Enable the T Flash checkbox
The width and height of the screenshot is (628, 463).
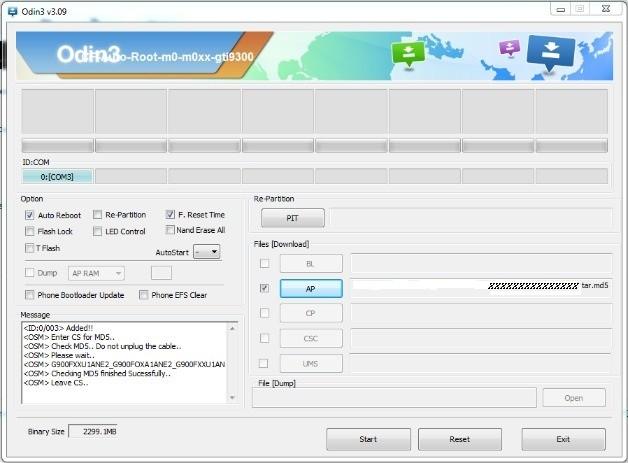(x=29, y=248)
